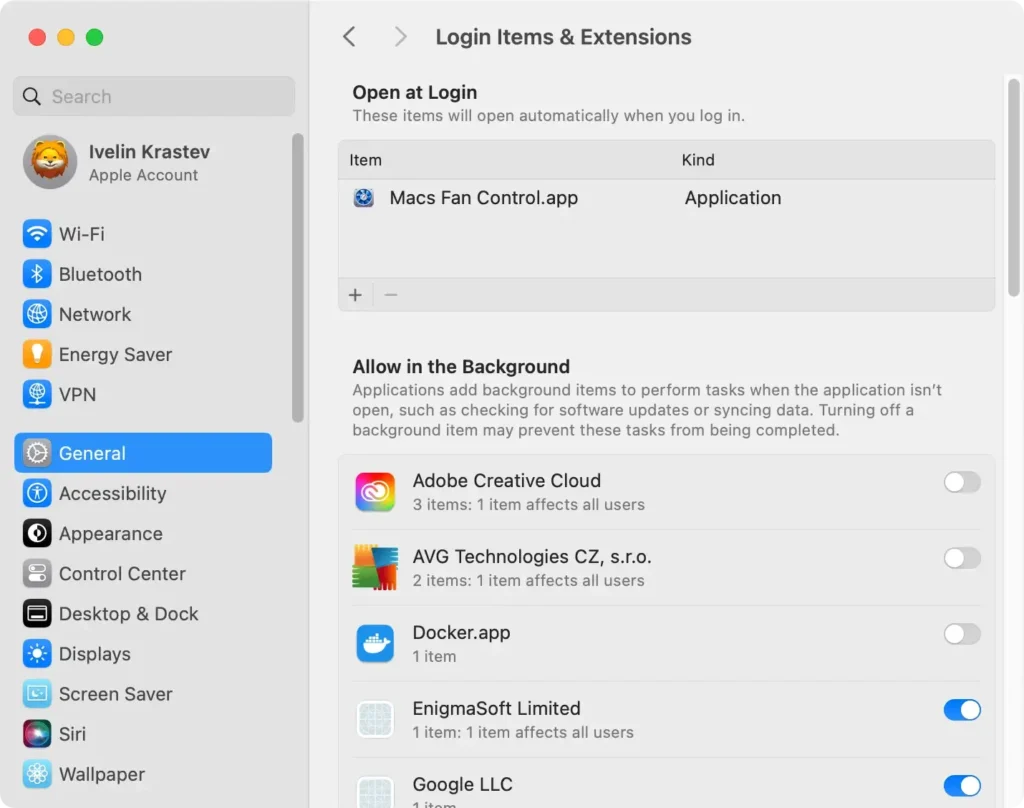Screen dimensions: 1024x808
Task: Open the Displays sun icon
Action: coord(37,654)
